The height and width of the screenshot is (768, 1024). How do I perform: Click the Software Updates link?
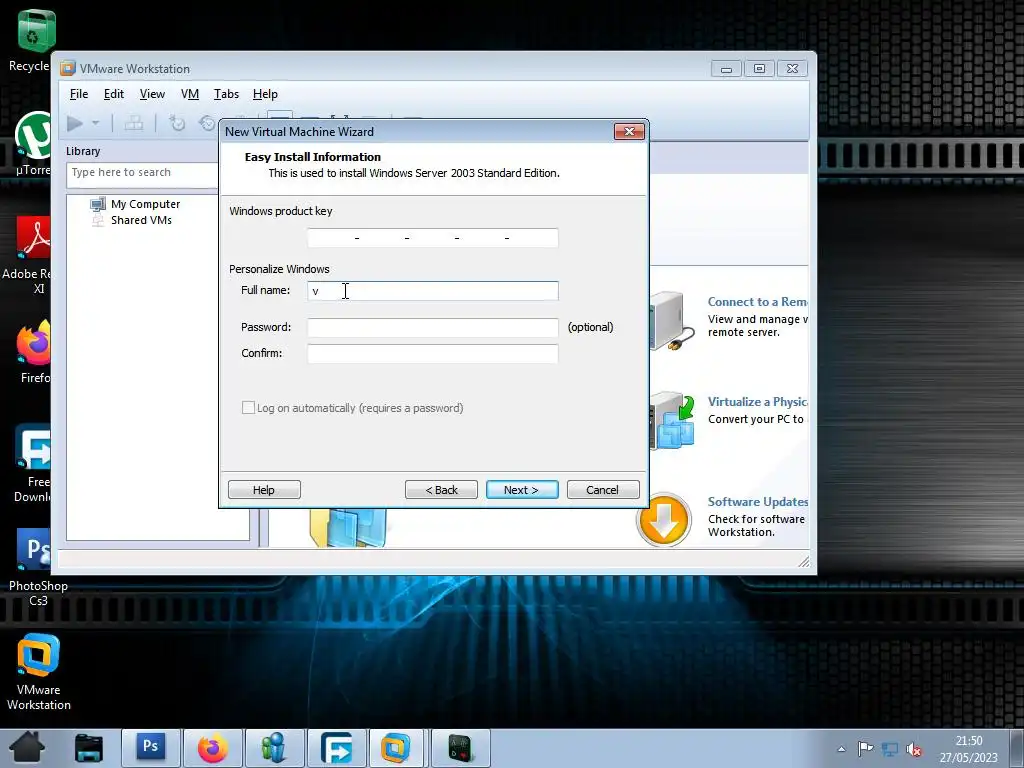(758, 502)
